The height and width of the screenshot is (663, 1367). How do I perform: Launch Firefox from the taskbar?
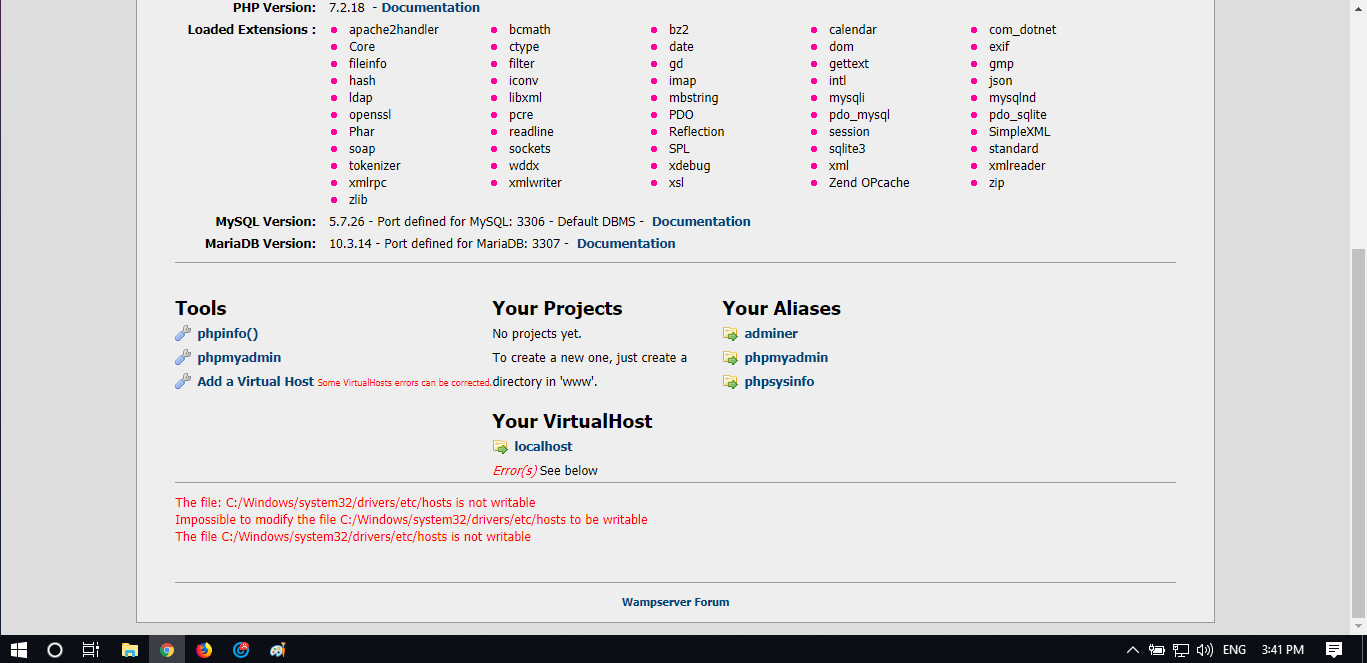pos(204,649)
